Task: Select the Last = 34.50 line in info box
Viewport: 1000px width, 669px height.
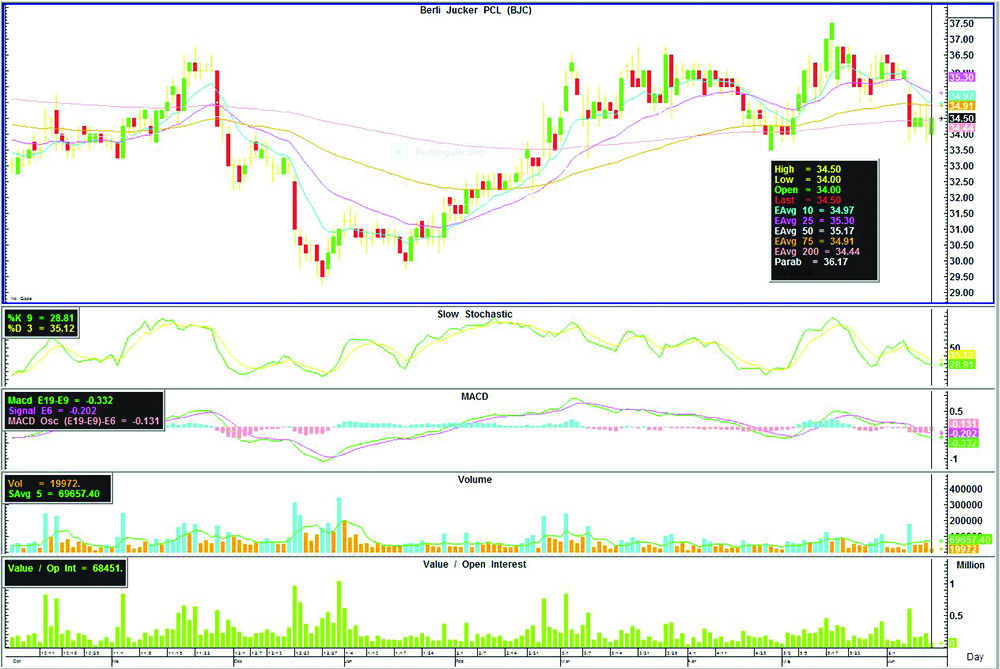Action: [807, 200]
